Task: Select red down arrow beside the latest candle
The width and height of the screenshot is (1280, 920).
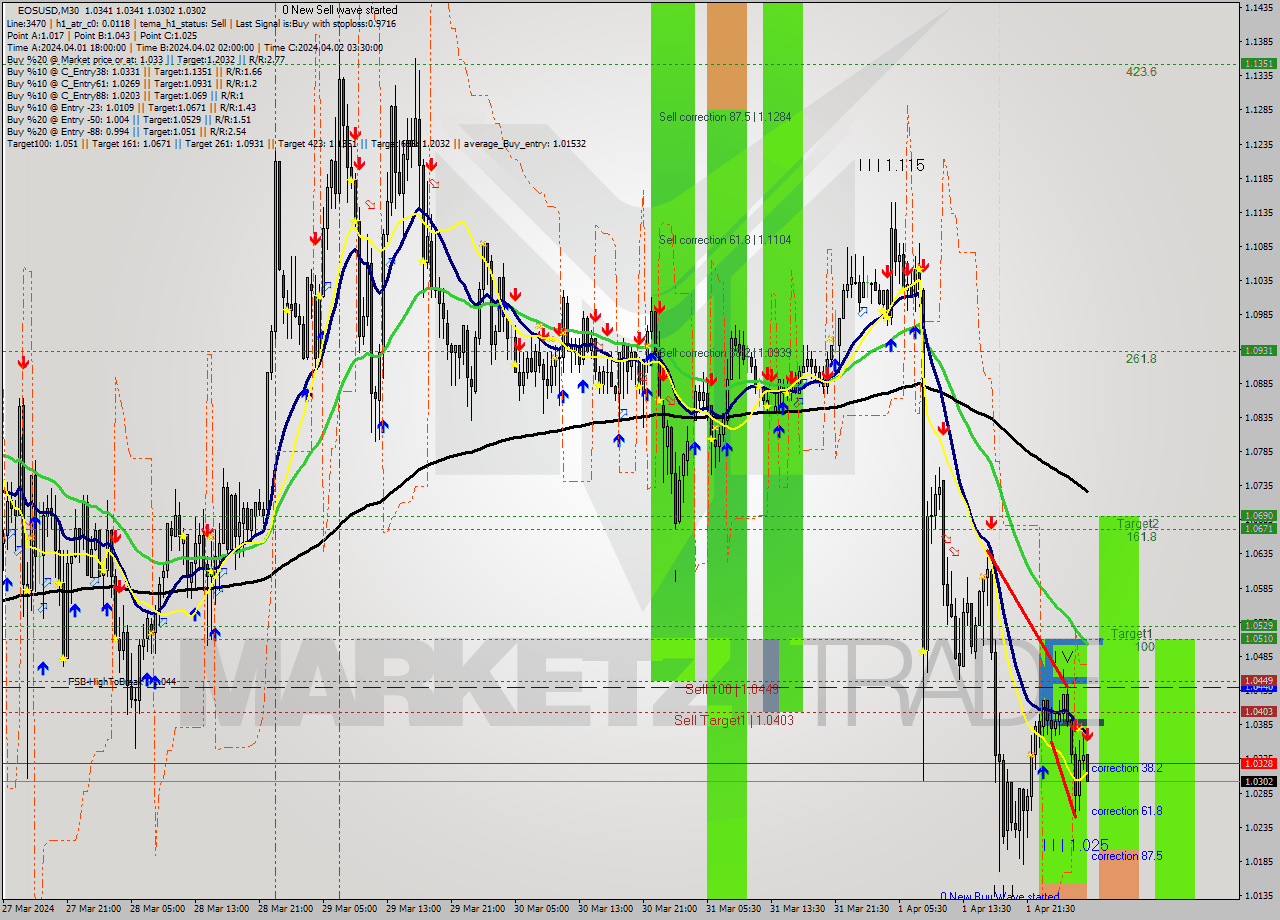Action: click(1087, 734)
